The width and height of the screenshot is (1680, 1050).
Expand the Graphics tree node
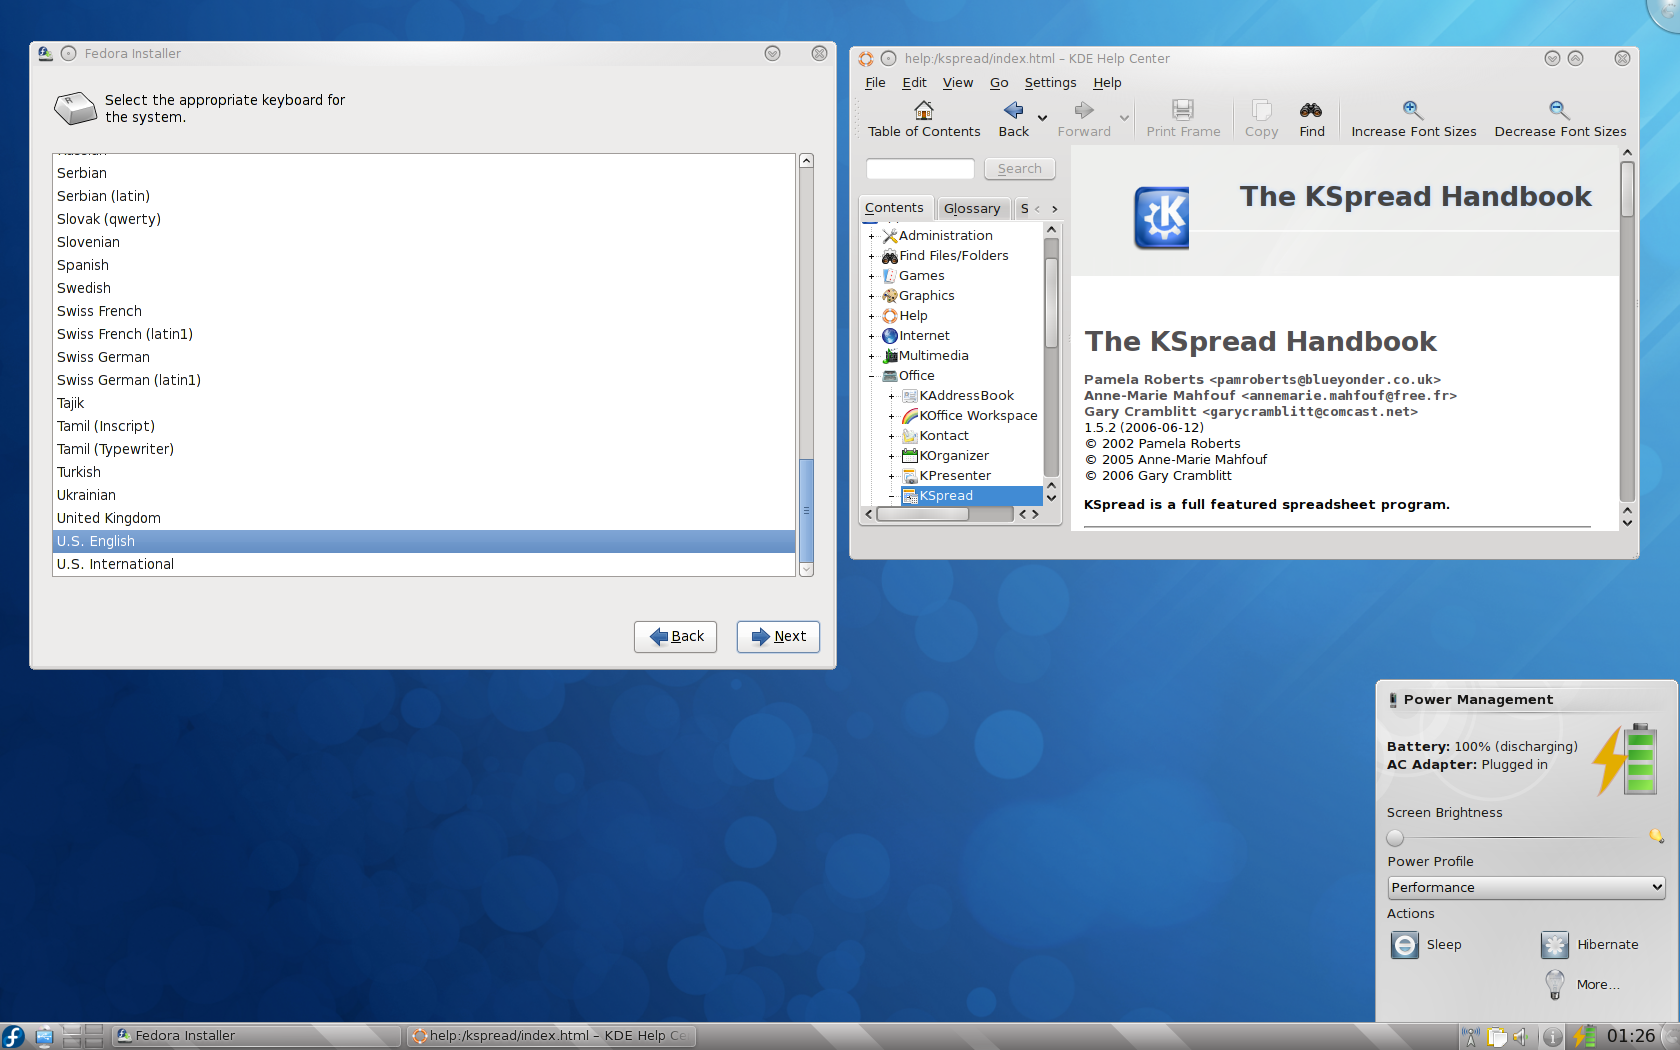click(871, 296)
